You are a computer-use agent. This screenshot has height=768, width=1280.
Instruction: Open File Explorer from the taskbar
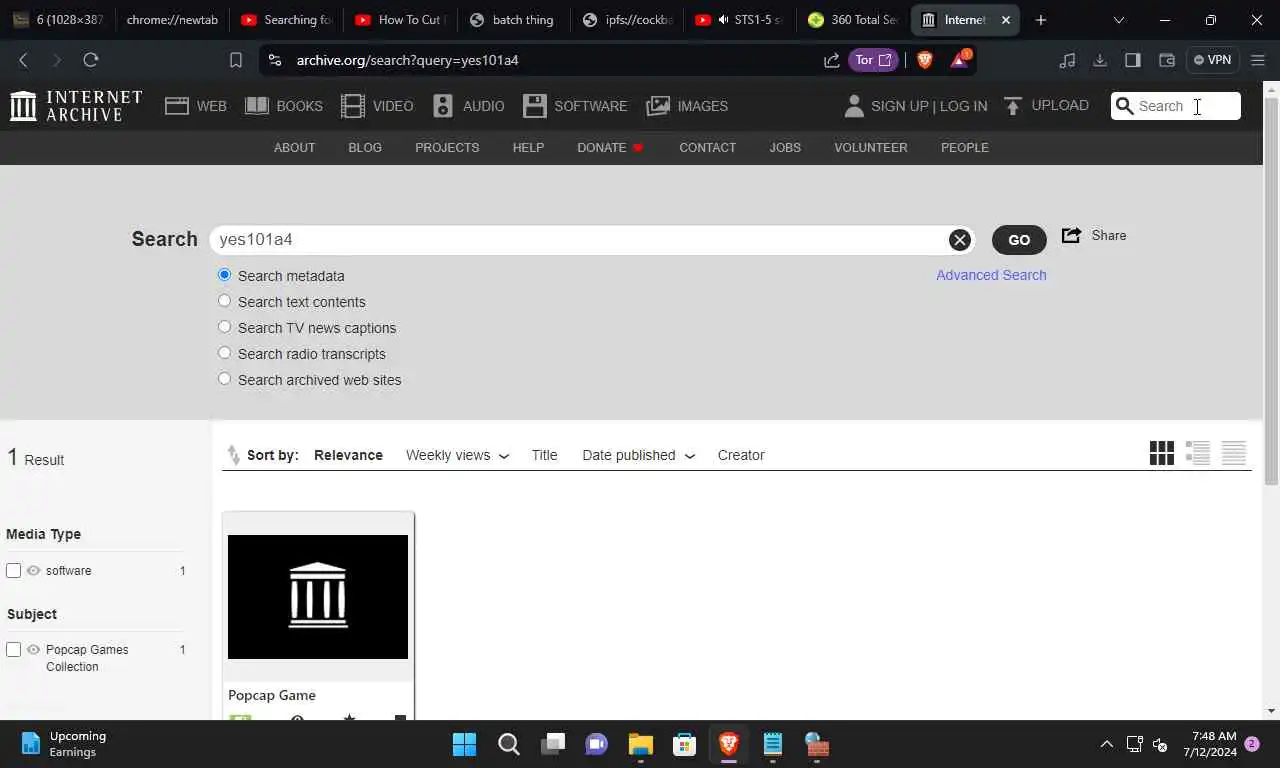tap(640, 744)
